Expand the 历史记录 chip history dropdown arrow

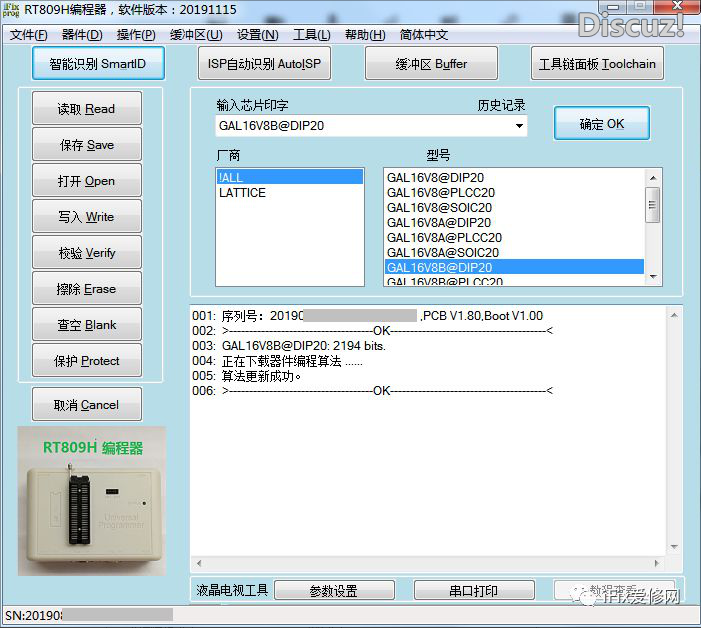coord(519,126)
